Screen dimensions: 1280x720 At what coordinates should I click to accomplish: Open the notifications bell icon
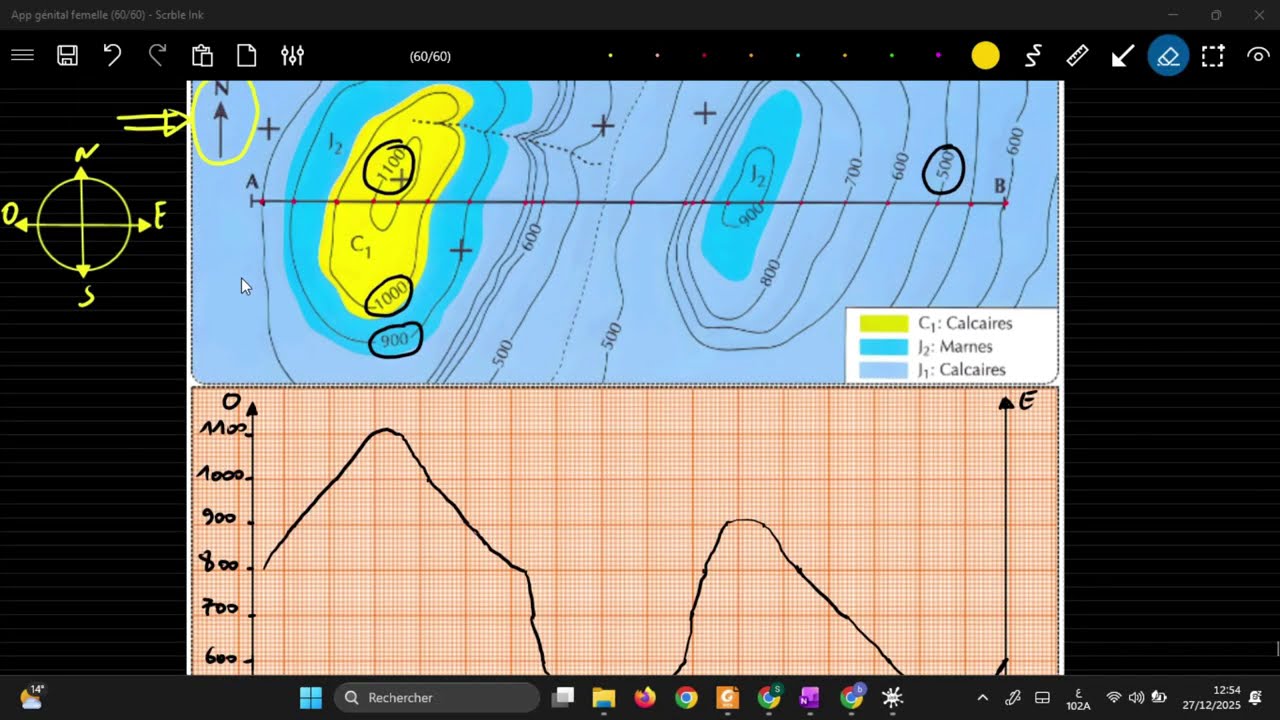click(x=1255, y=697)
